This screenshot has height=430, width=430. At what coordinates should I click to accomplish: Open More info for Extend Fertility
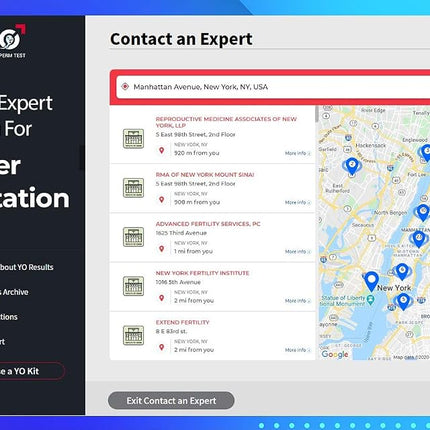tap(298, 350)
